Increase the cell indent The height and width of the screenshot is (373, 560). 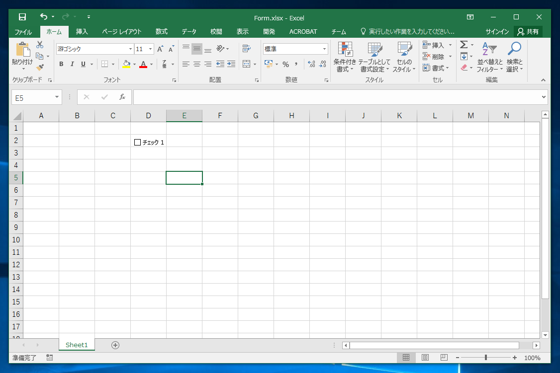(231, 64)
